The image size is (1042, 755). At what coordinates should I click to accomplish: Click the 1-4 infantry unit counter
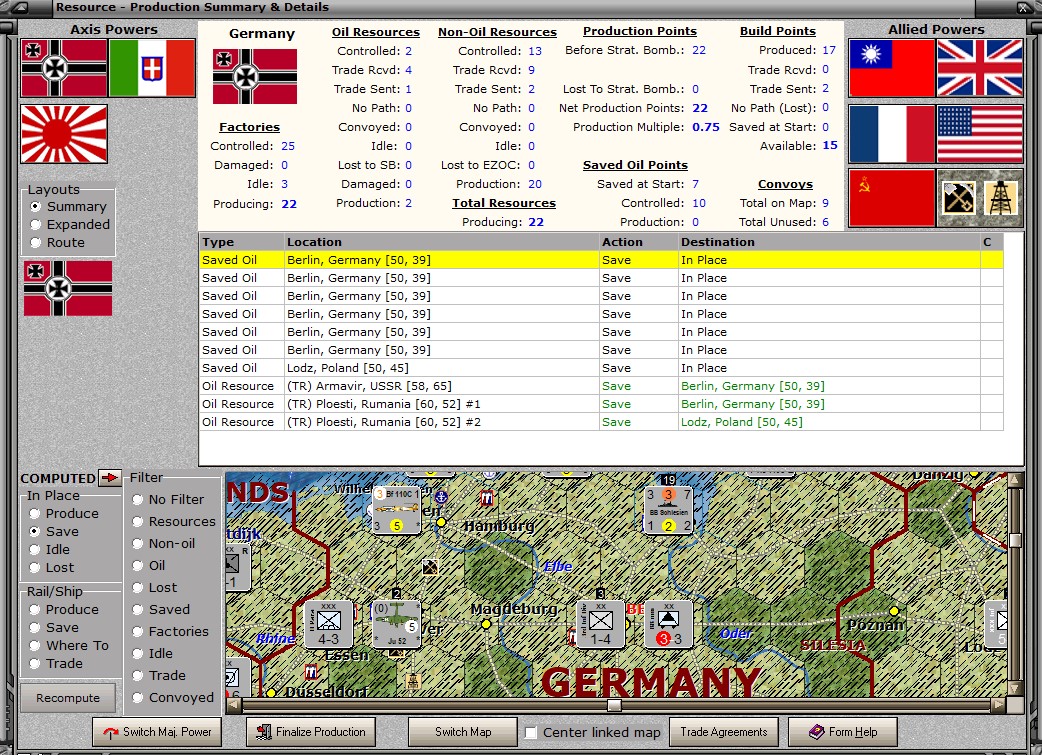tap(600, 624)
